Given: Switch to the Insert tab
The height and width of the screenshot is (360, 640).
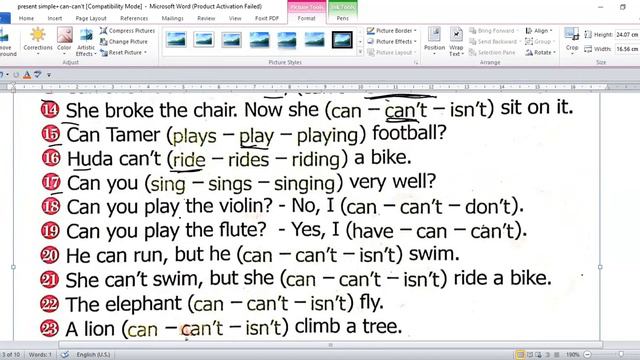Looking at the screenshot, I should [x=55, y=18].
